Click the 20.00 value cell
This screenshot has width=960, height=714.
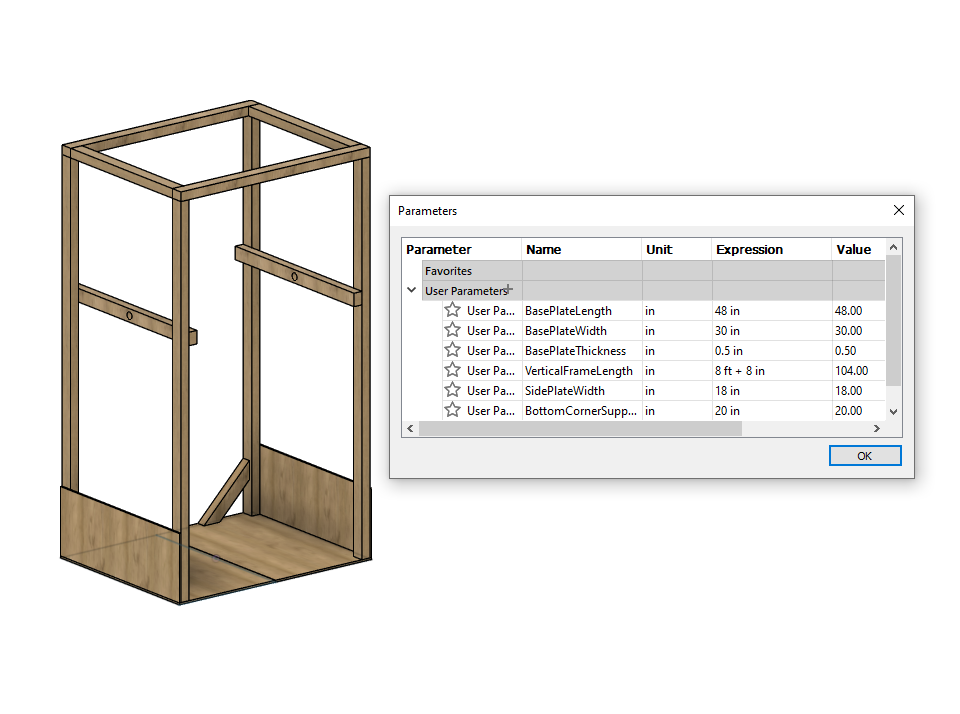[x=858, y=410]
